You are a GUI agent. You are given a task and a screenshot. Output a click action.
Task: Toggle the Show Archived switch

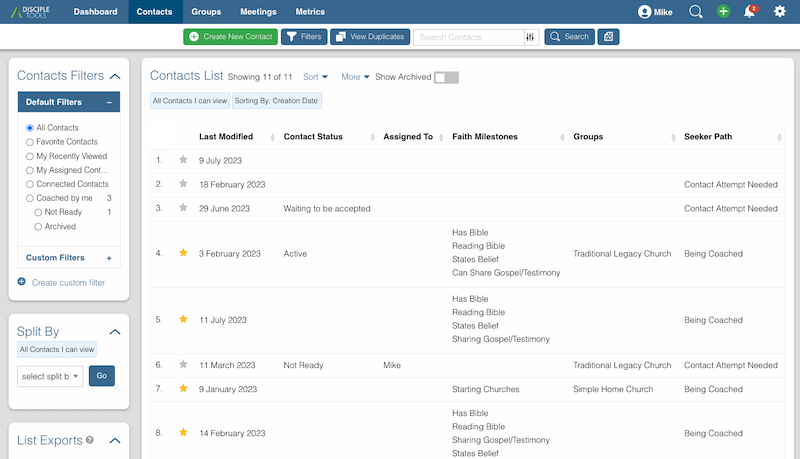click(x=445, y=77)
